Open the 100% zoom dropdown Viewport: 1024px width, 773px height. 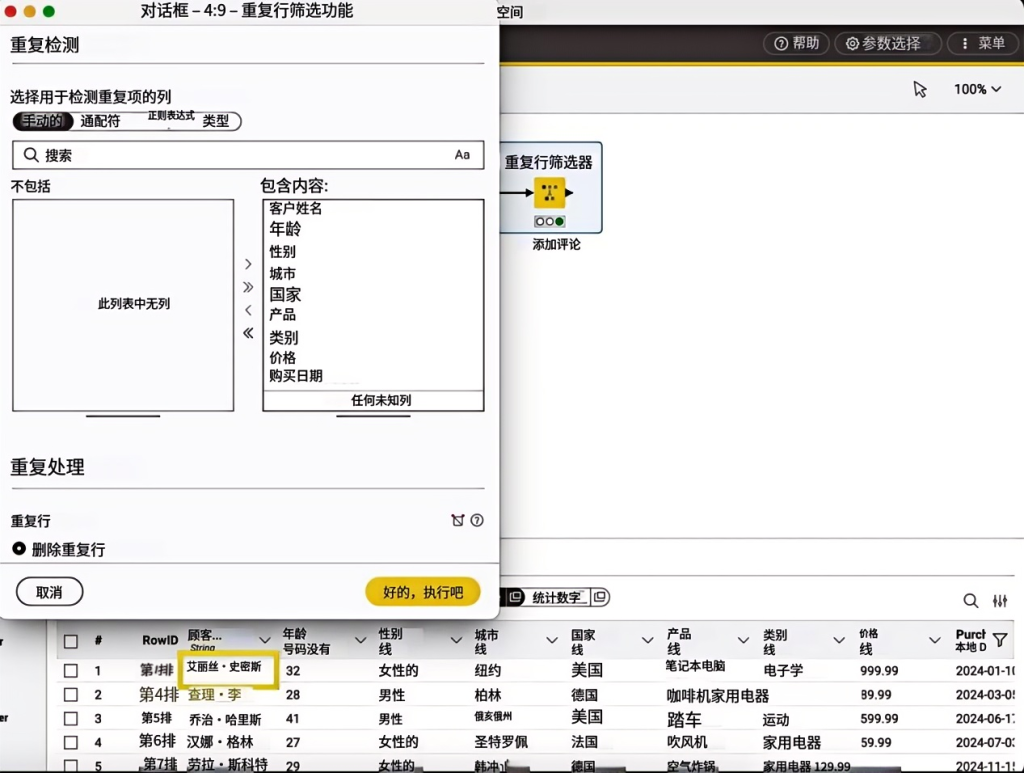[x=977, y=89]
